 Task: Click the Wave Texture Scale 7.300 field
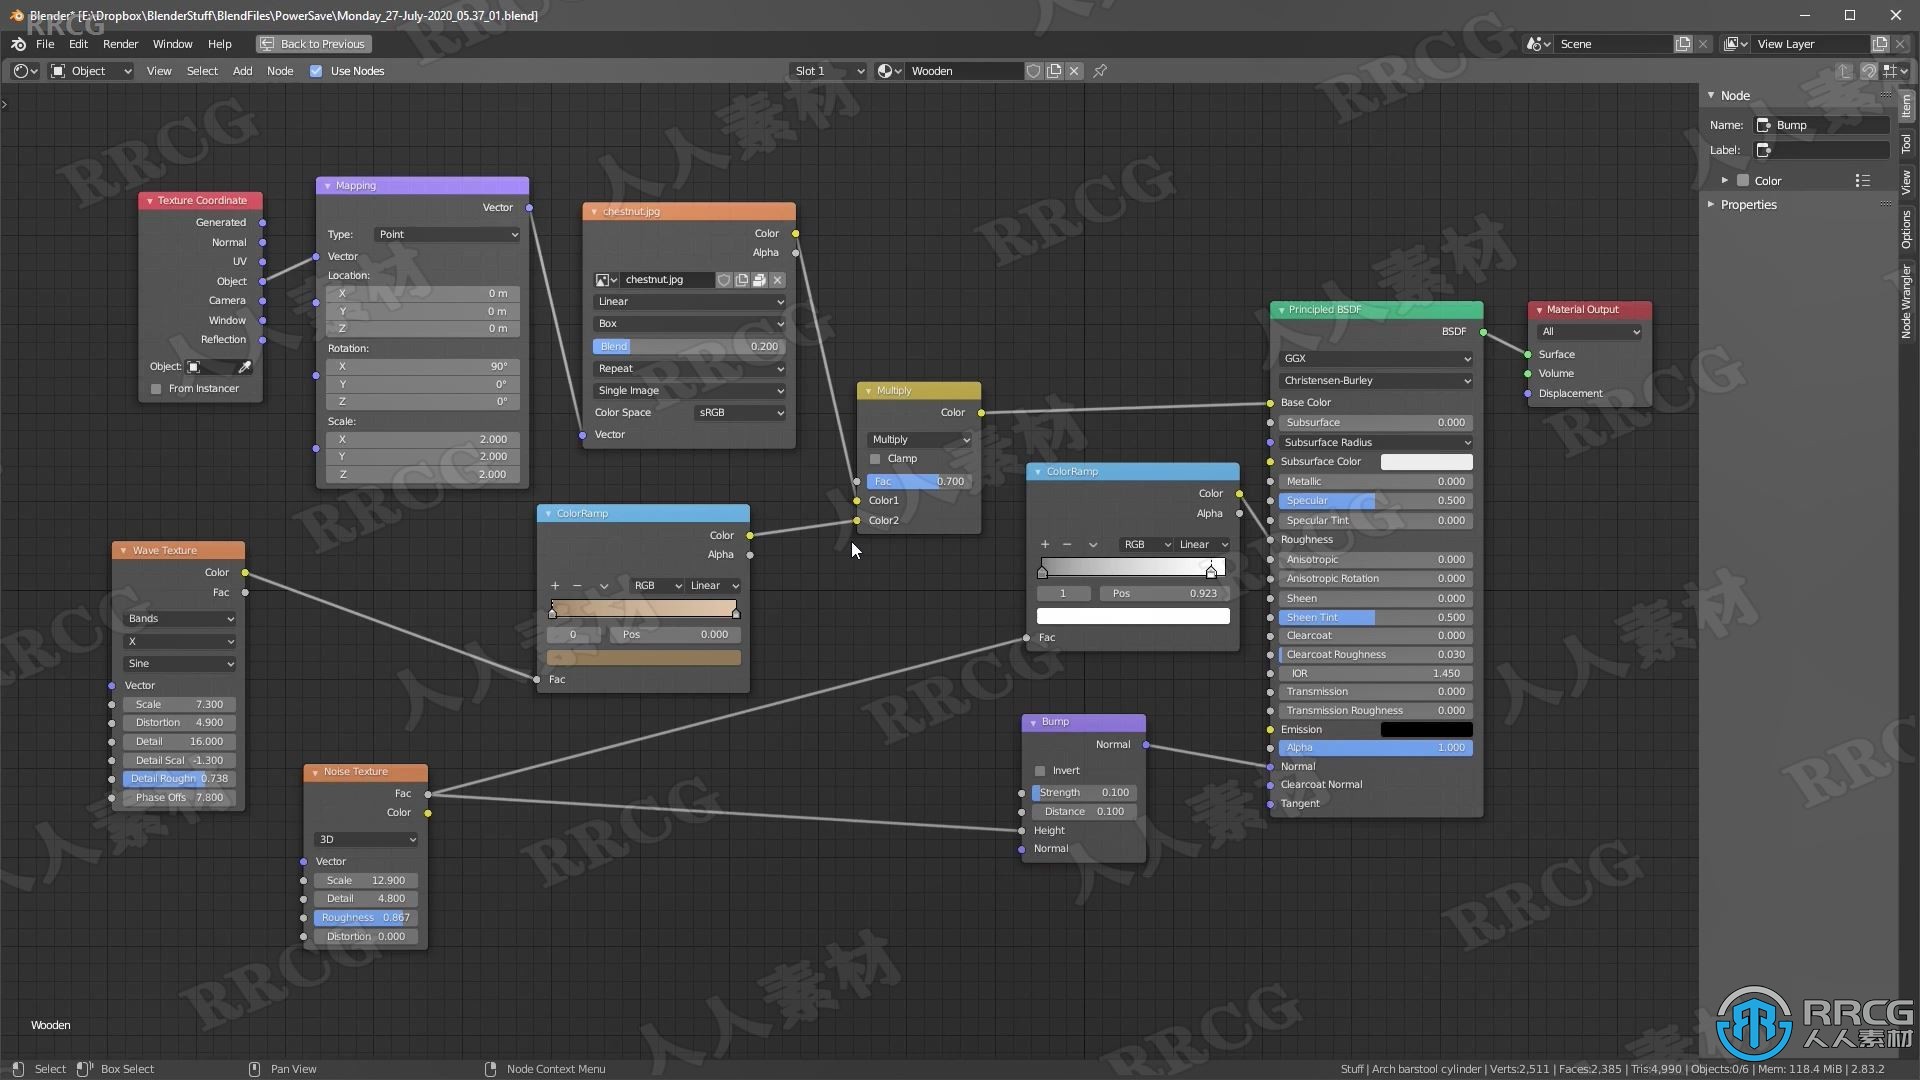180,705
